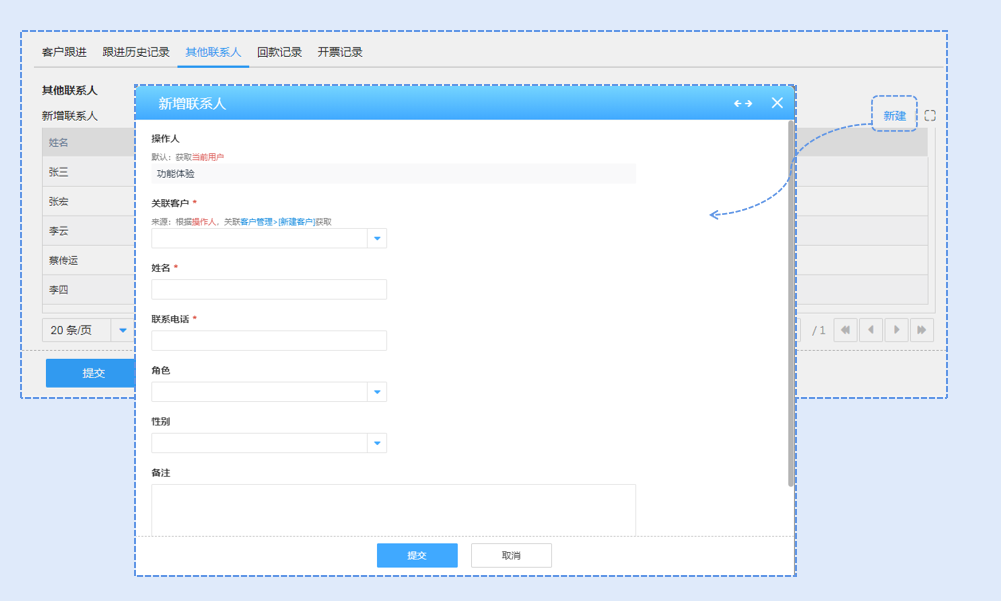Image resolution: width=1001 pixels, height=601 pixels.
Task: Focus the 联系电话 input field
Action: (269, 341)
